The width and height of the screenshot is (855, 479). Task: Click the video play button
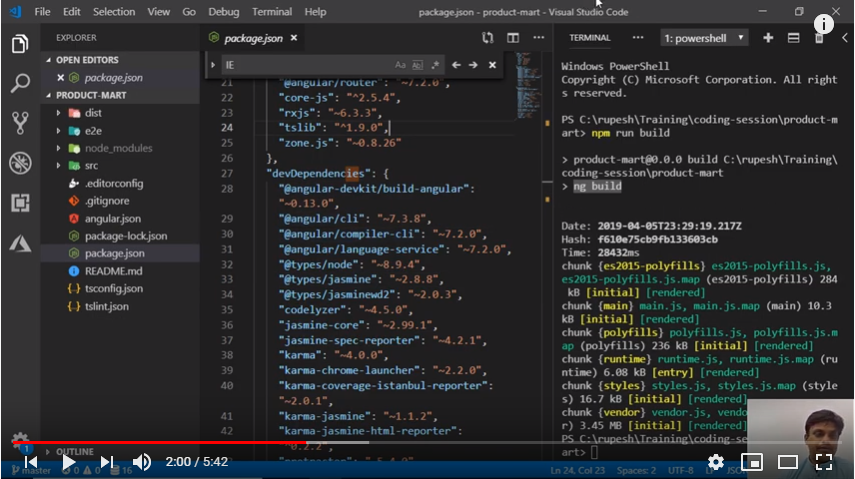(68, 462)
